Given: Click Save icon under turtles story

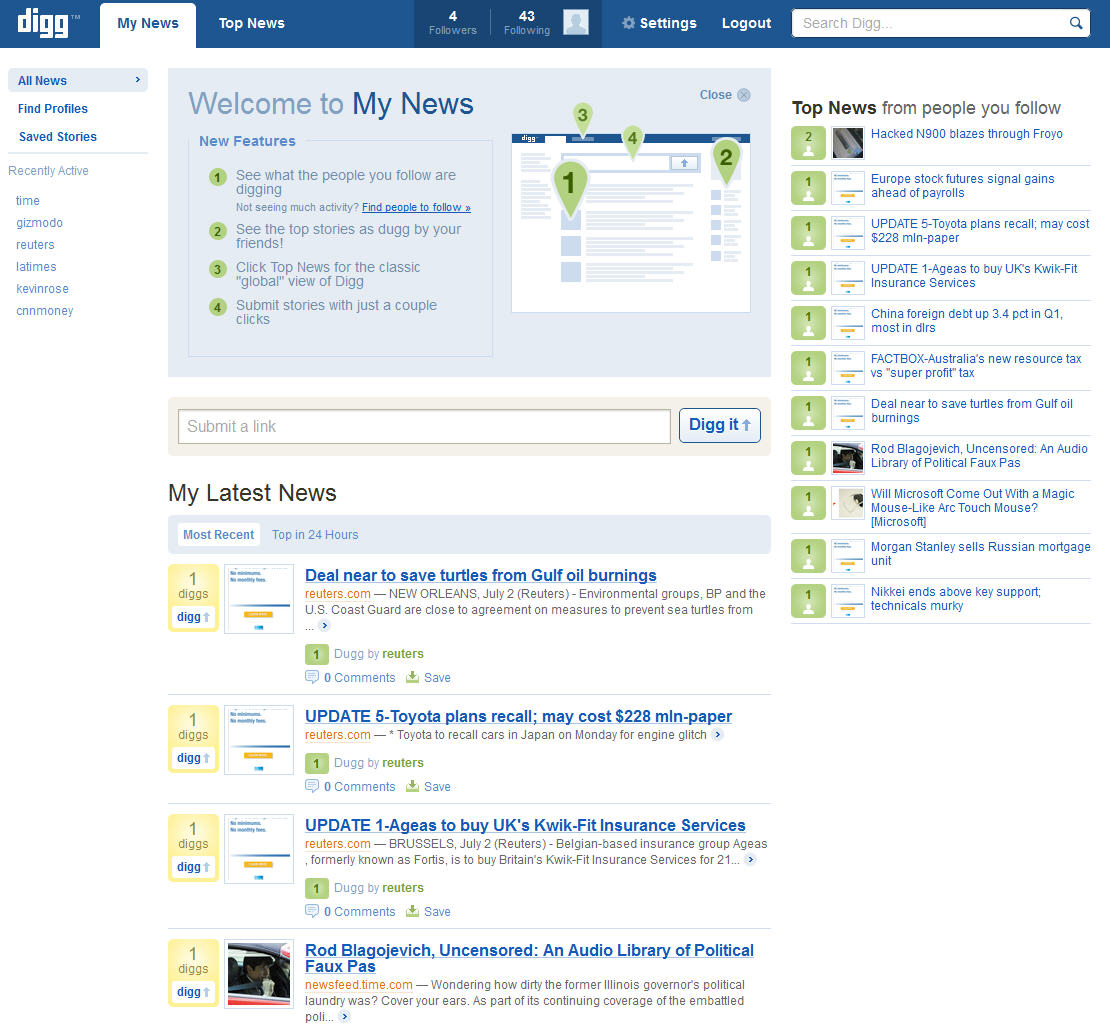Looking at the screenshot, I should (x=412, y=677).
